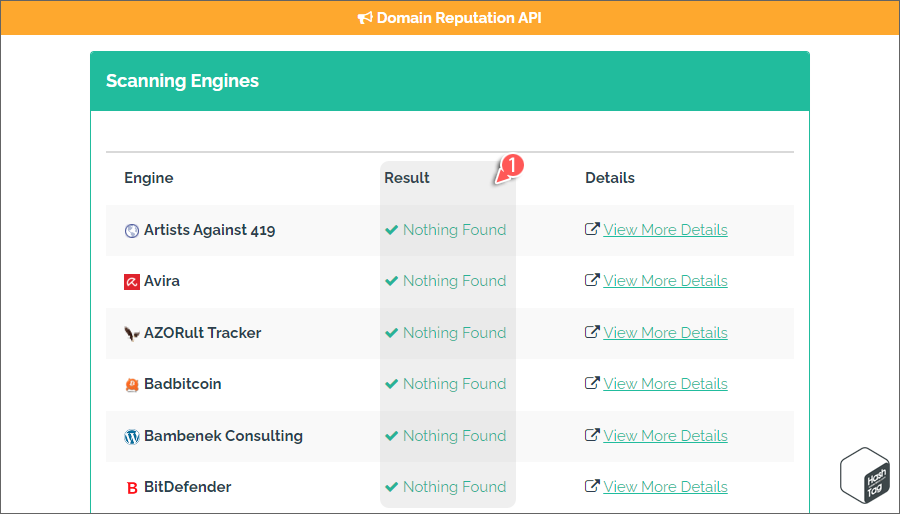Click Nothing Found result for AZORult Tracker
Screen dimensions: 900x514
coord(455,333)
